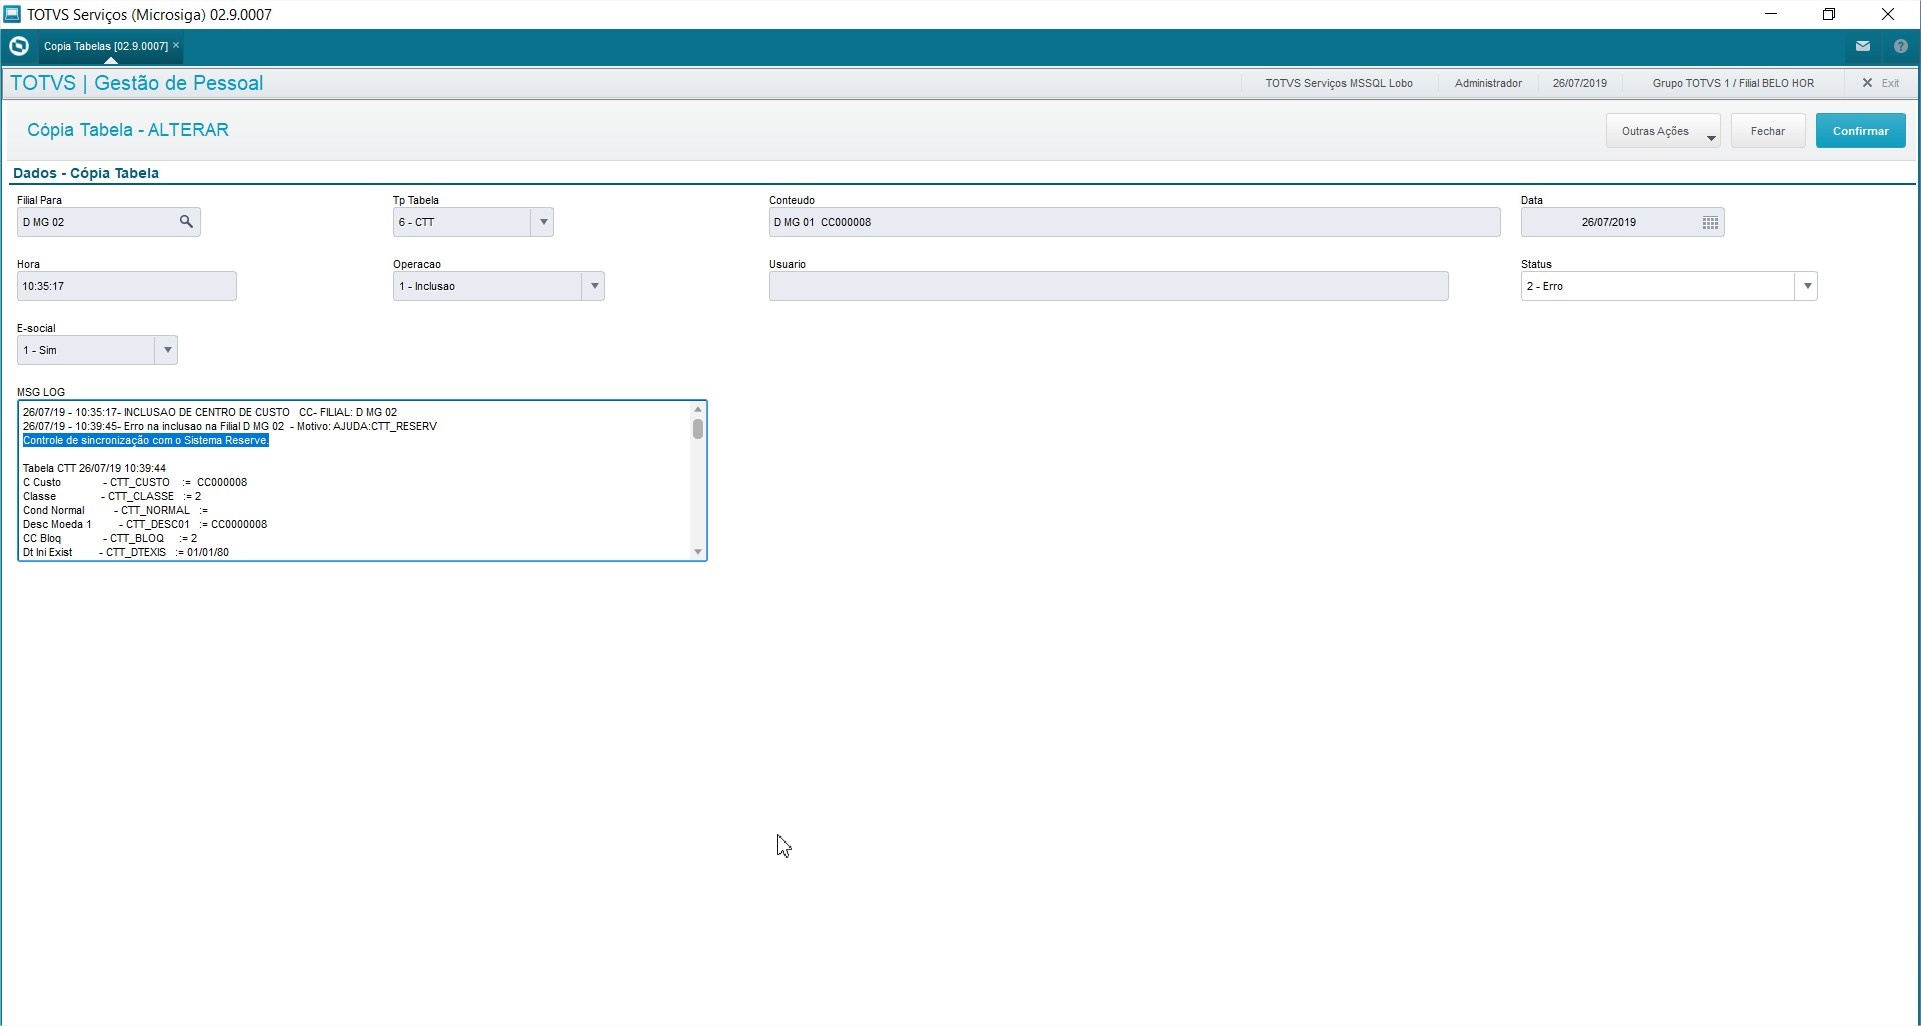Click the 'CTT_CLASSE := 2' log line
The width and height of the screenshot is (1921, 1026).
point(112,496)
